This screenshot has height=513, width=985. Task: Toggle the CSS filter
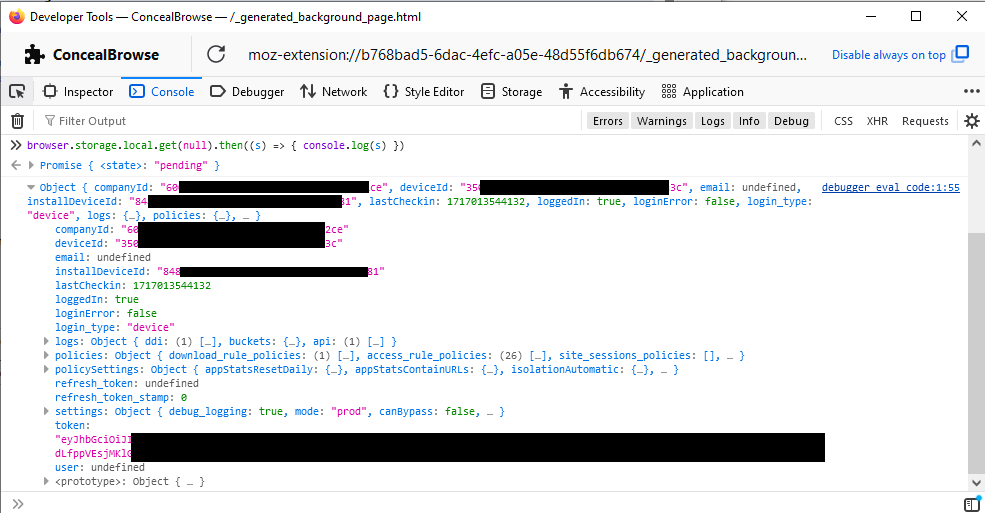point(843,121)
